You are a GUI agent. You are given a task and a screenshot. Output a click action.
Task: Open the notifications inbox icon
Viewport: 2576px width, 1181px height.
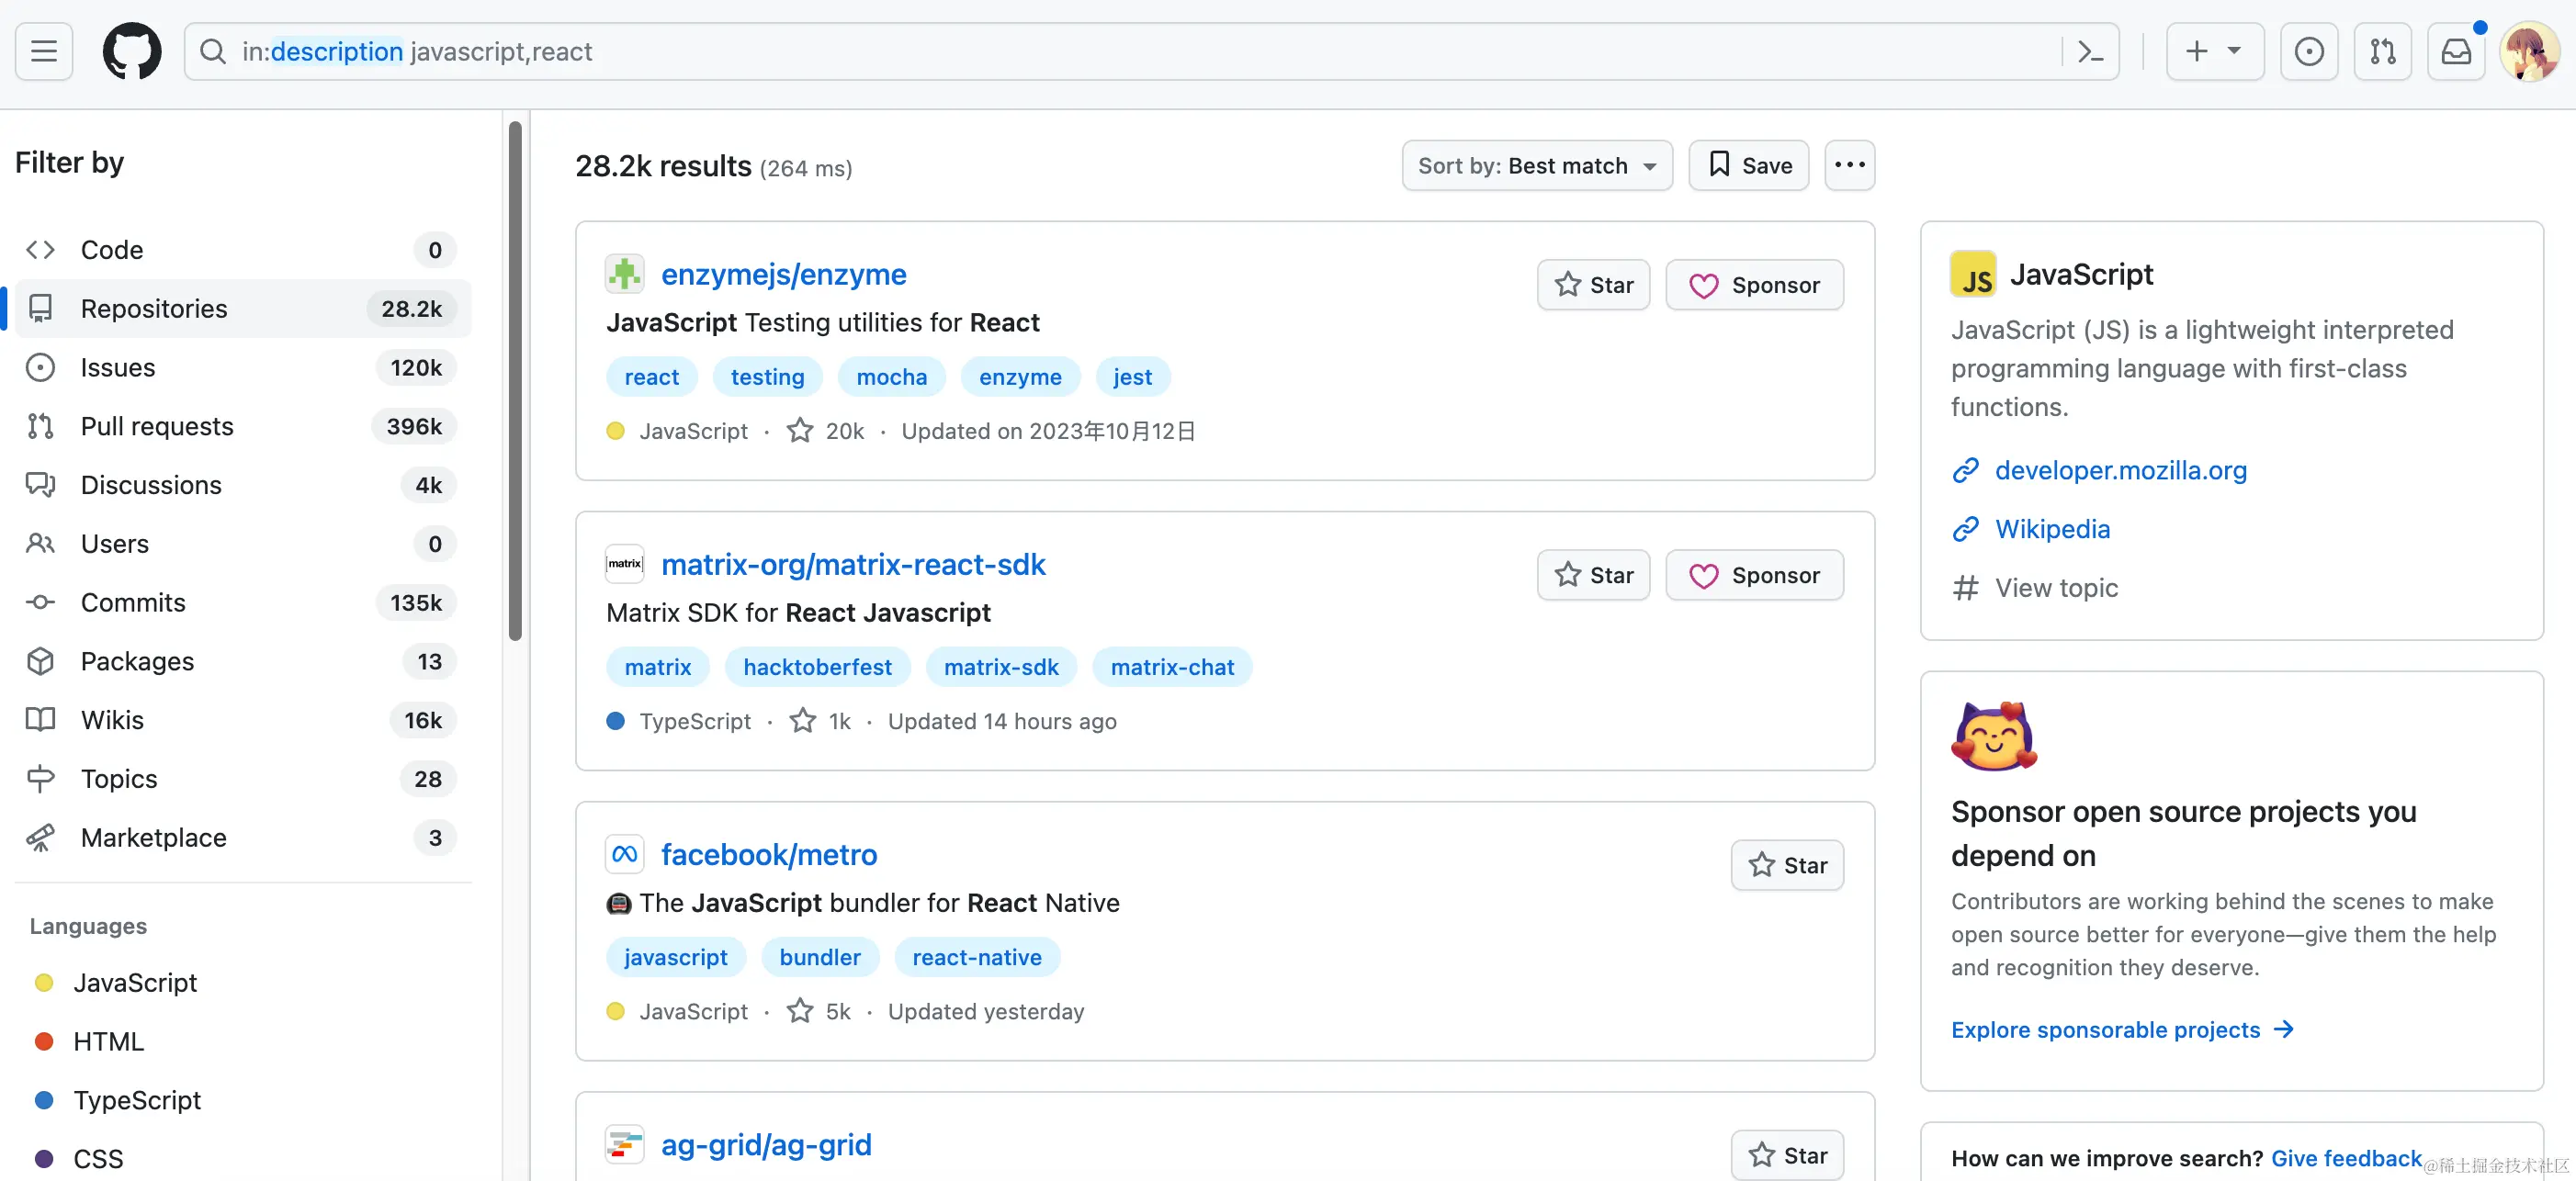pos(2455,51)
